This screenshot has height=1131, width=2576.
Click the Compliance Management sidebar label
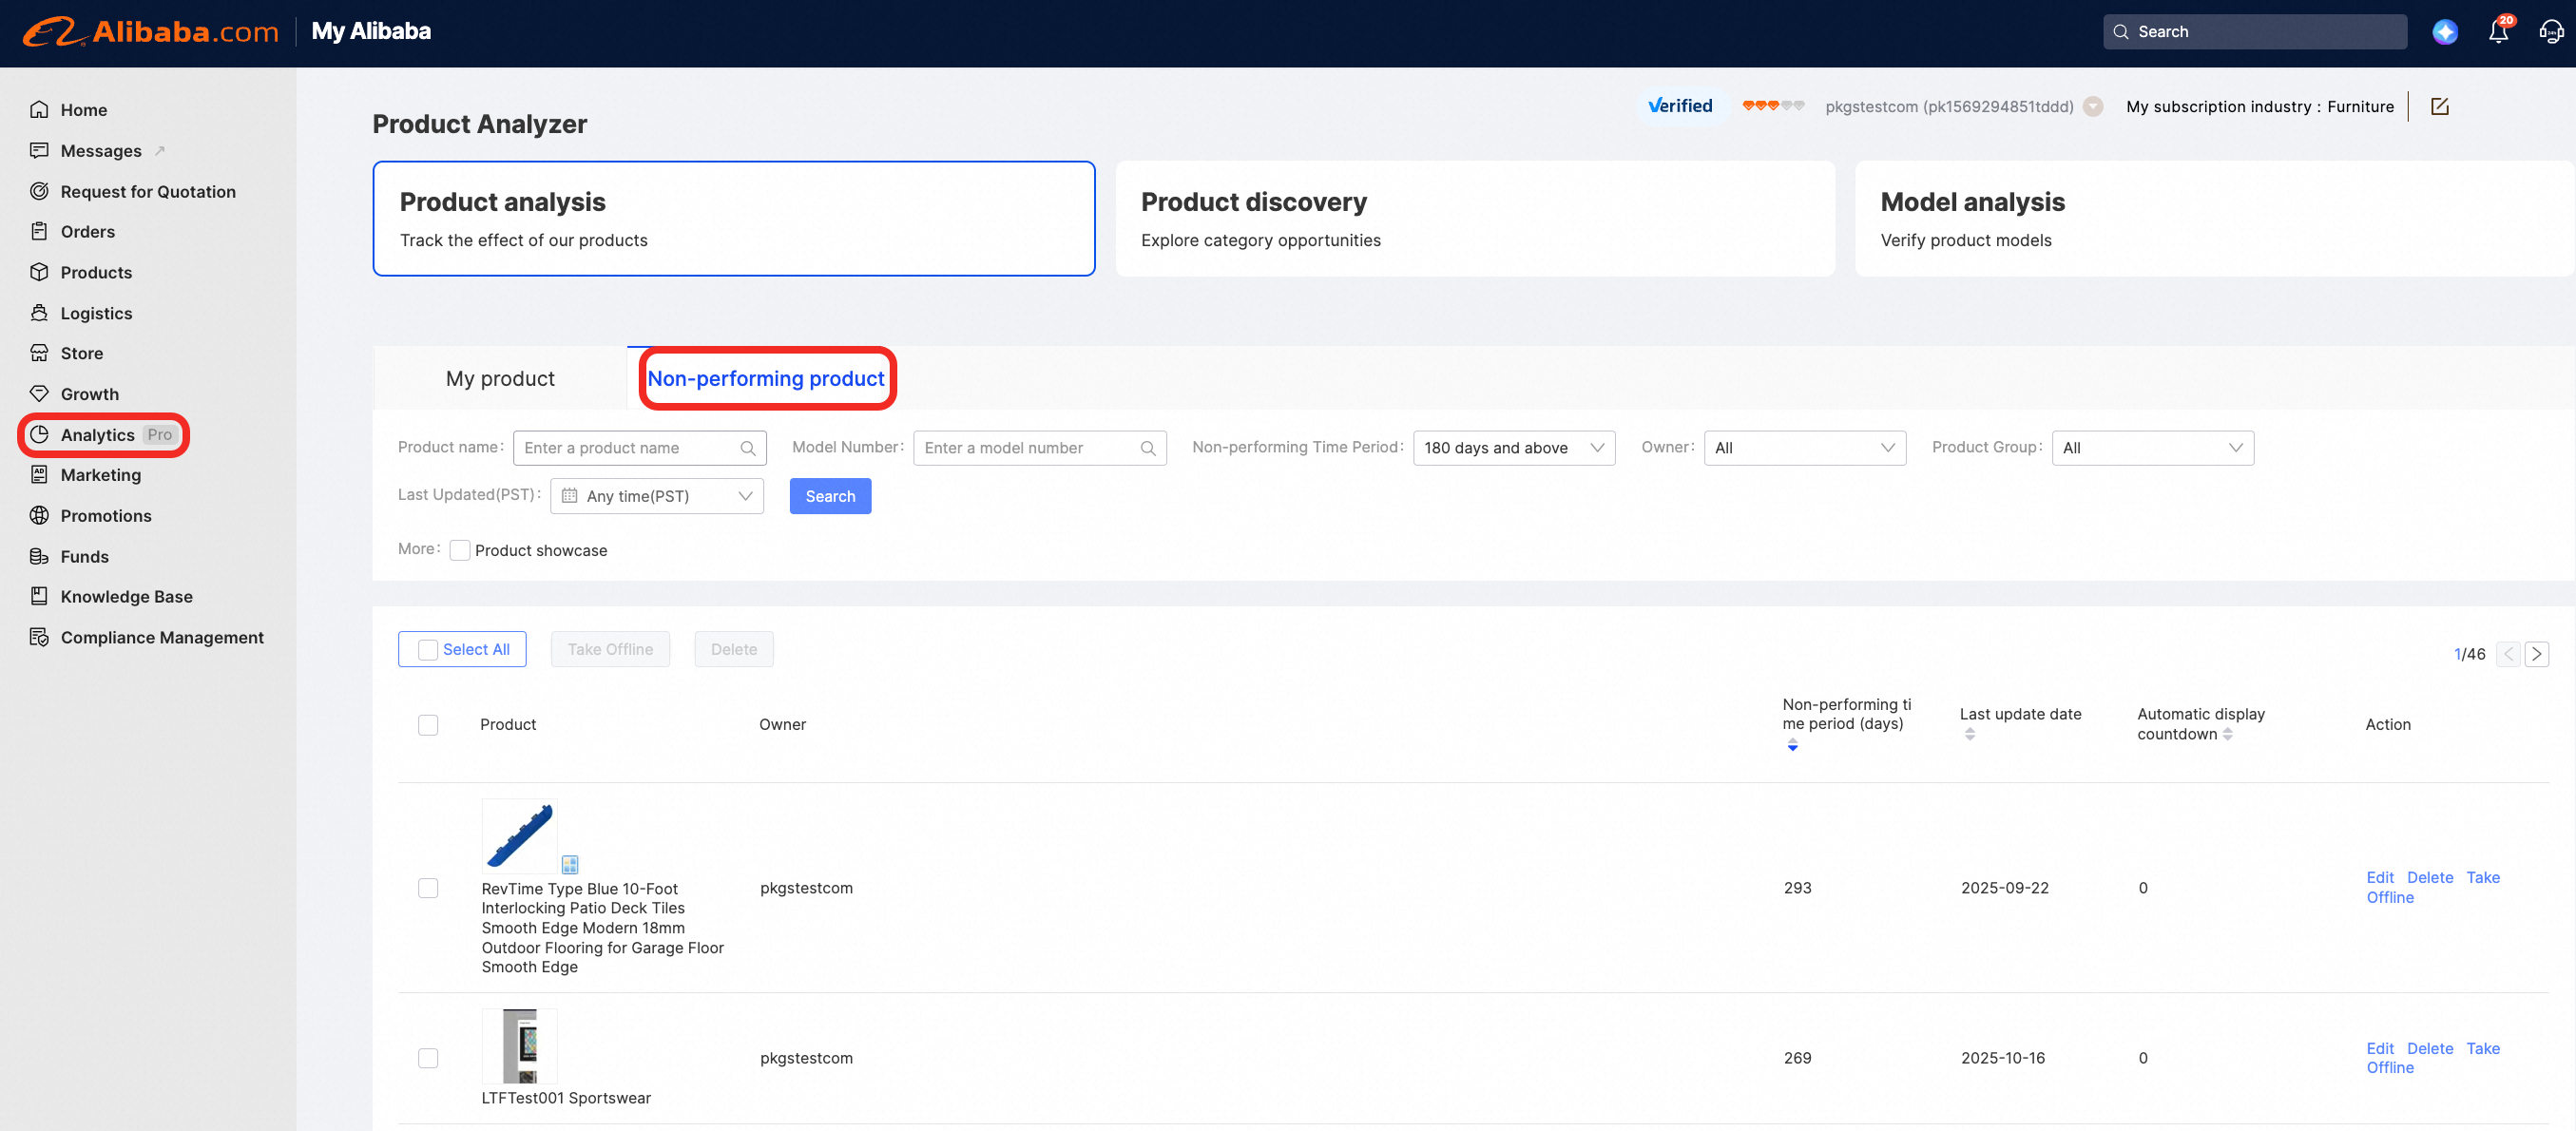coord(162,637)
